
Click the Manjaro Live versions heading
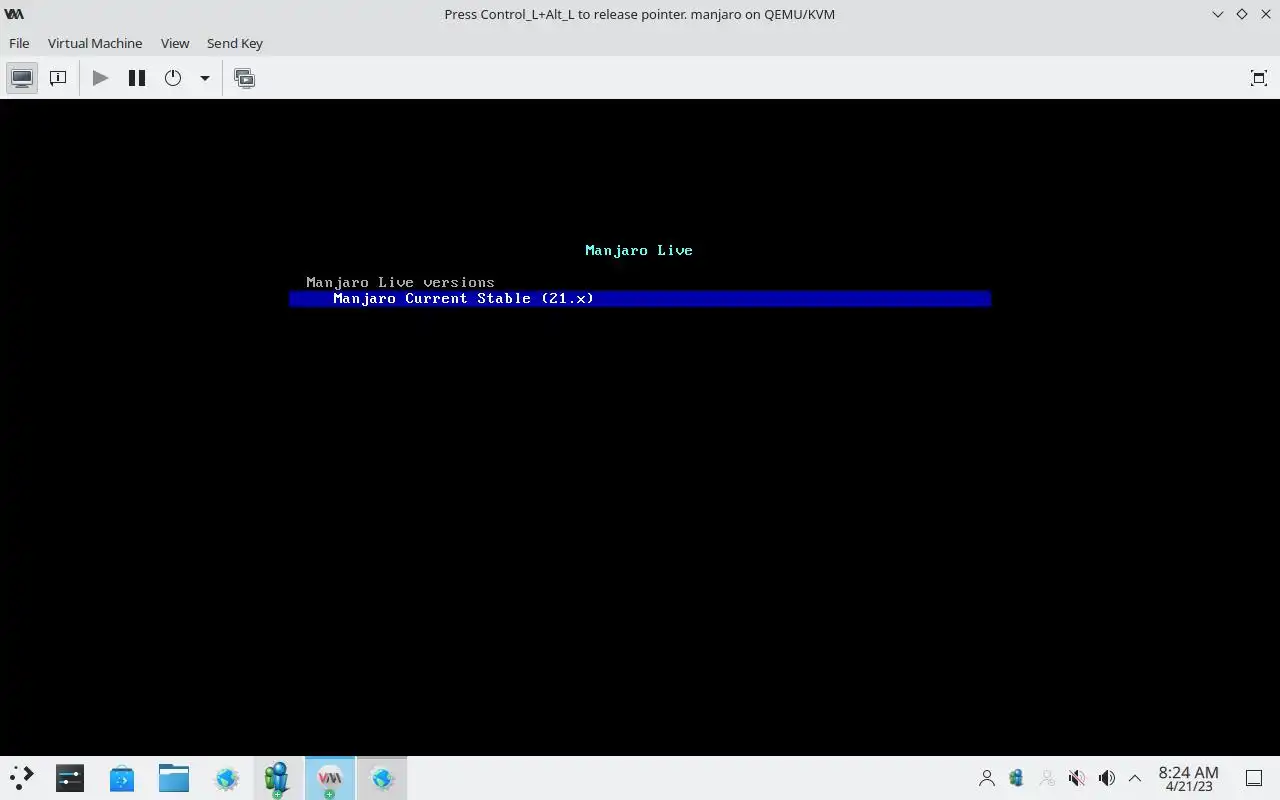click(400, 282)
